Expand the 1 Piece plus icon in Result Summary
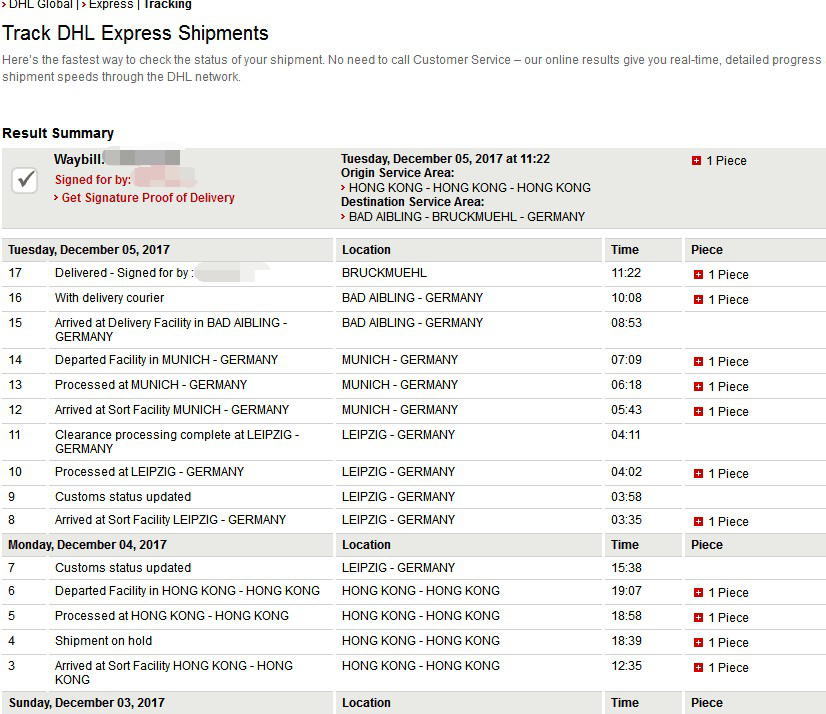The width and height of the screenshot is (826, 714). [696, 161]
